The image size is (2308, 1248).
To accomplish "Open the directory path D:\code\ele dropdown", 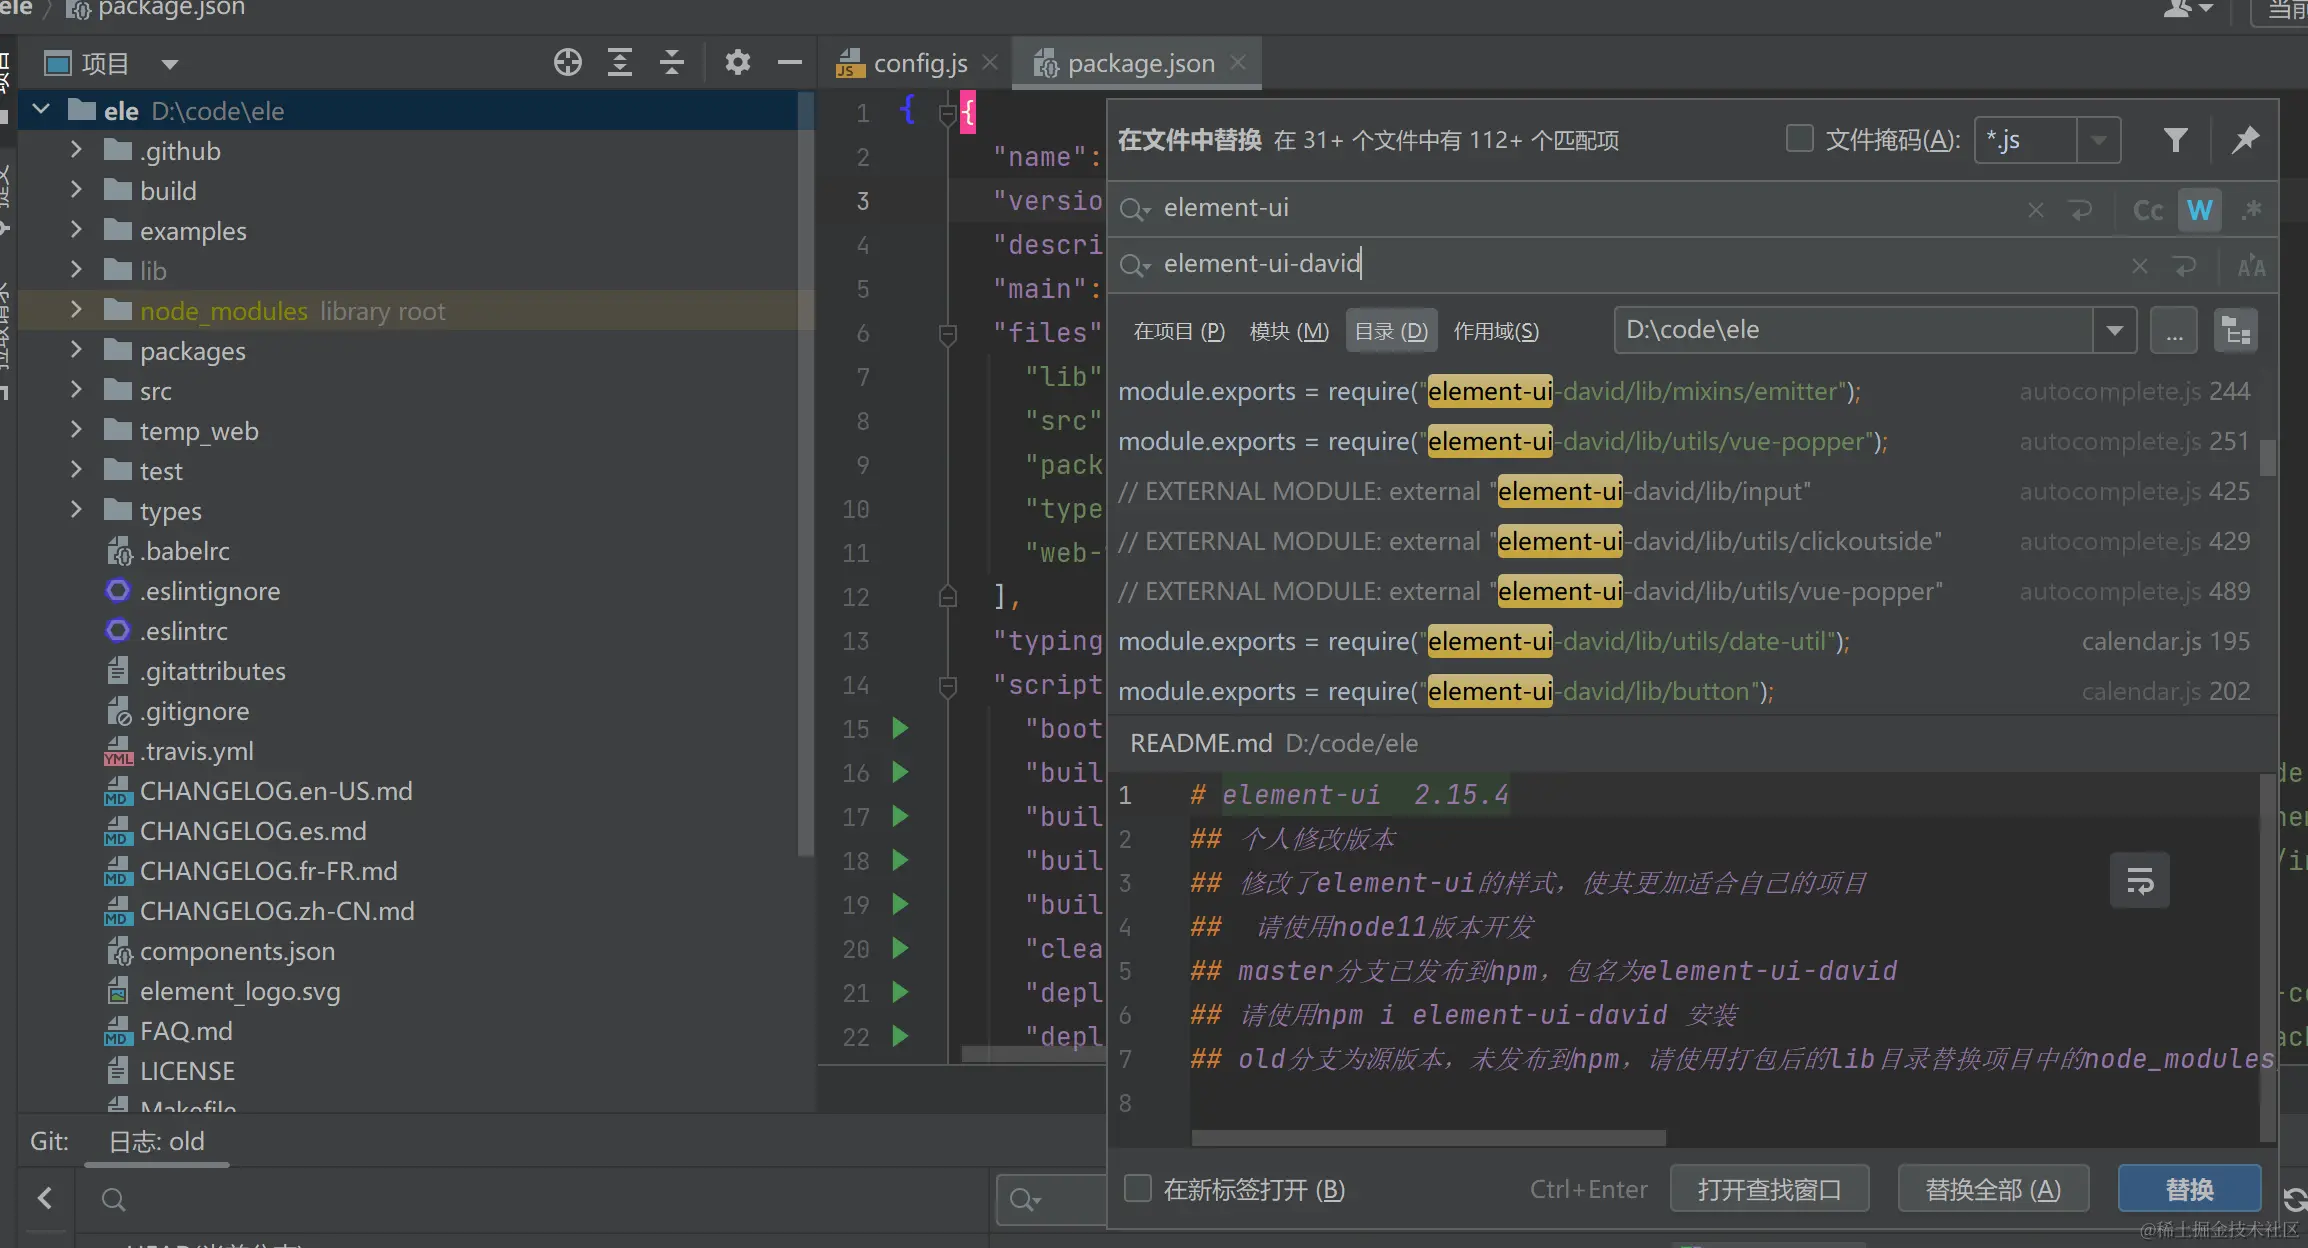I will tap(2115, 330).
